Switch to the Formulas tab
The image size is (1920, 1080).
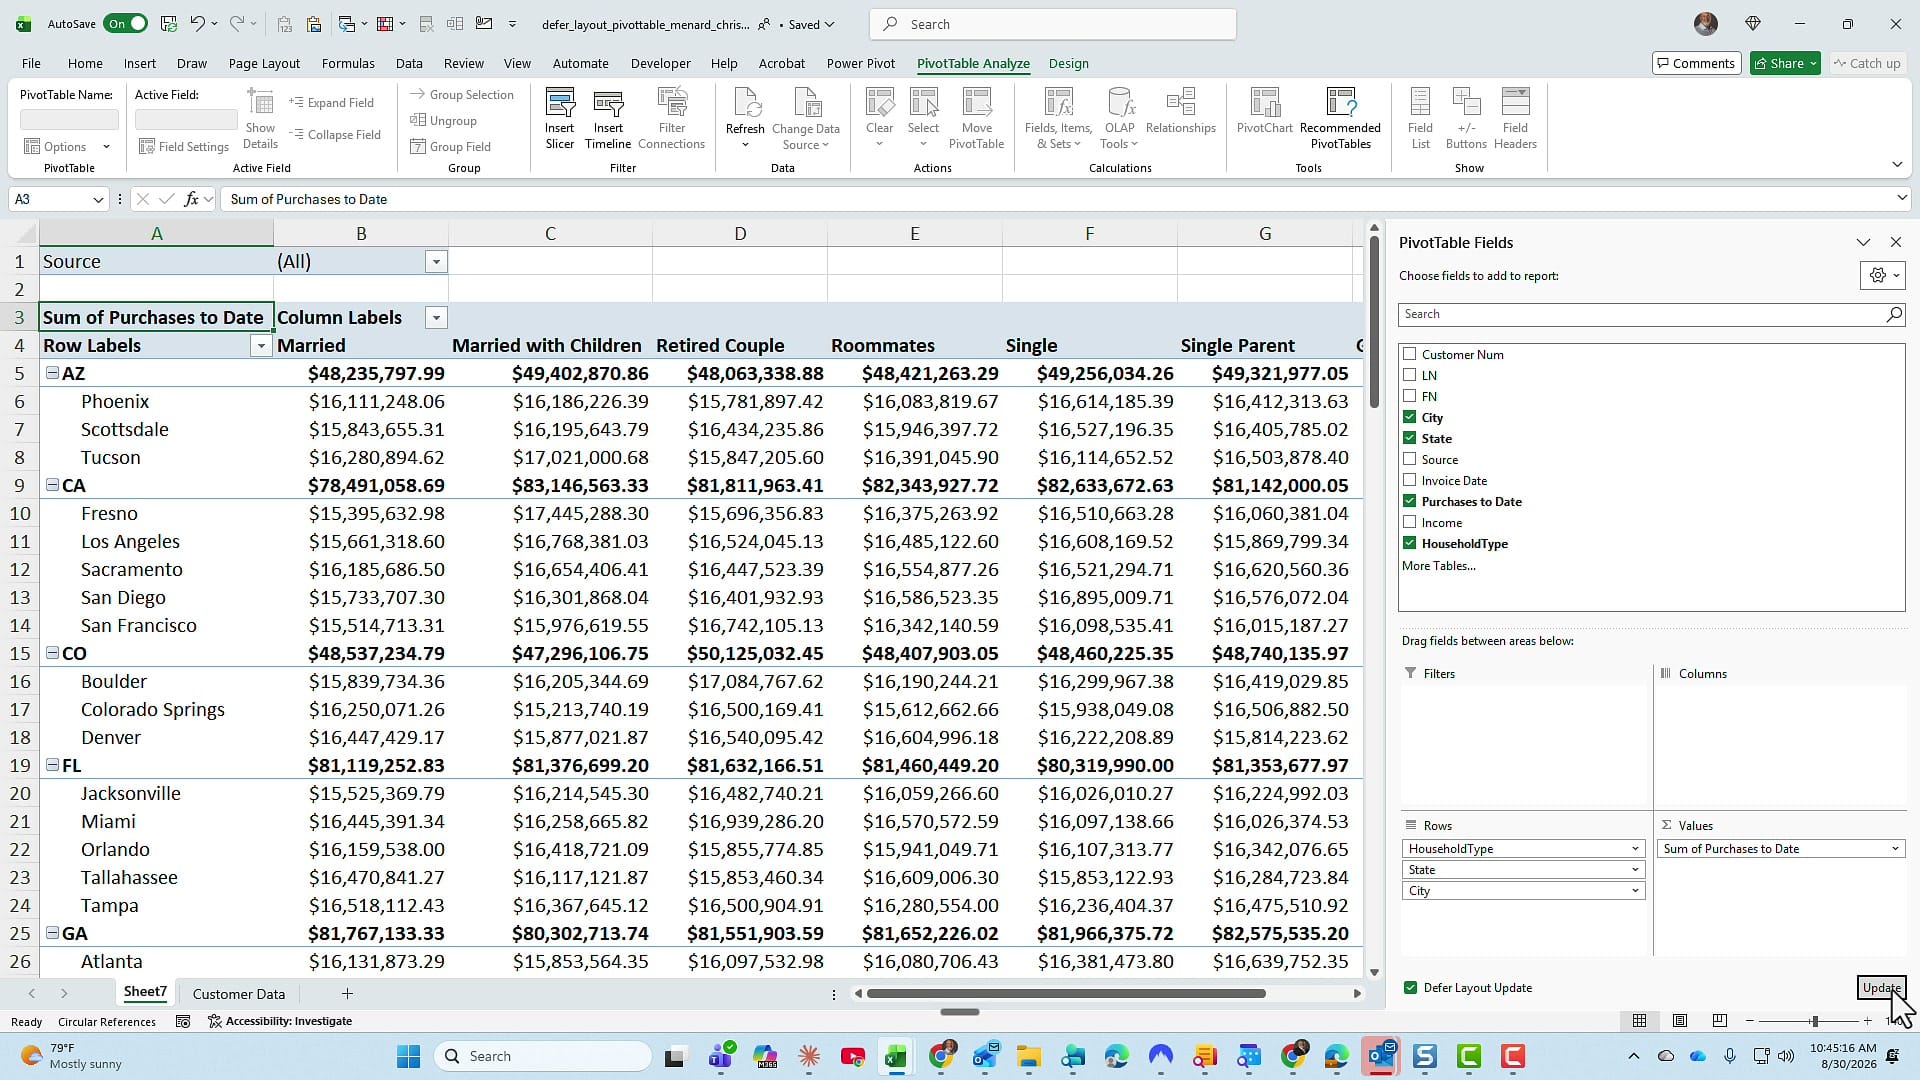(348, 63)
